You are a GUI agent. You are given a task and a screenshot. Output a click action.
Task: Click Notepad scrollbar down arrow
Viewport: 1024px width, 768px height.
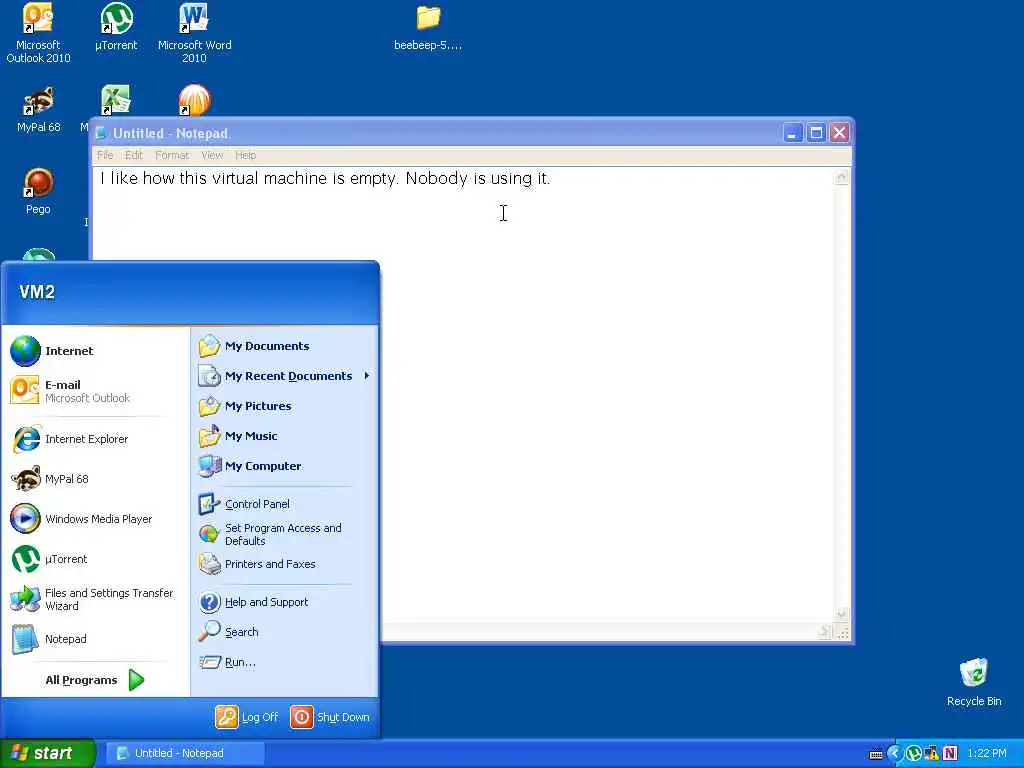(842, 614)
